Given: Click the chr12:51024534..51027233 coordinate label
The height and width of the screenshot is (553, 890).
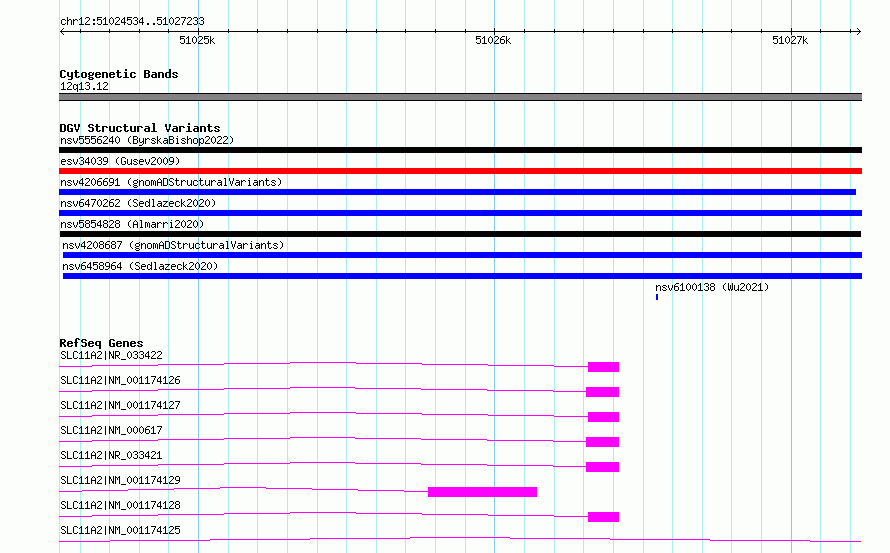Looking at the screenshot, I should [x=132, y=21].
